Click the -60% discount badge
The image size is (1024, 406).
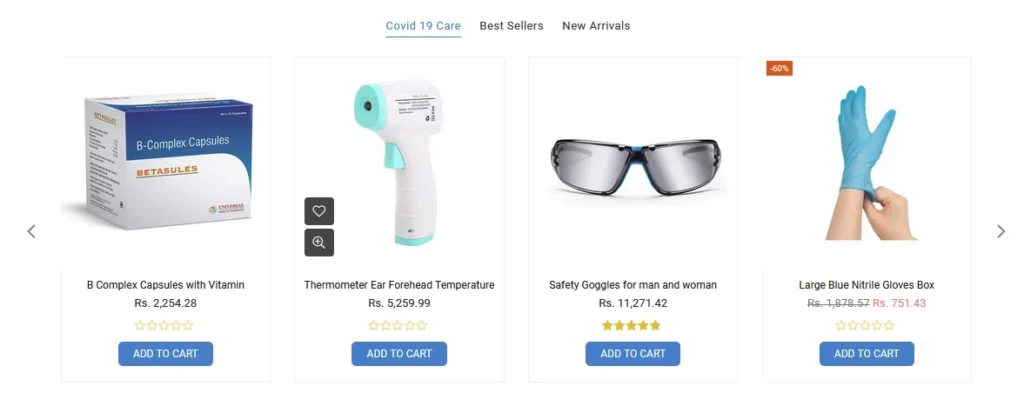click(x=780, y=68)
